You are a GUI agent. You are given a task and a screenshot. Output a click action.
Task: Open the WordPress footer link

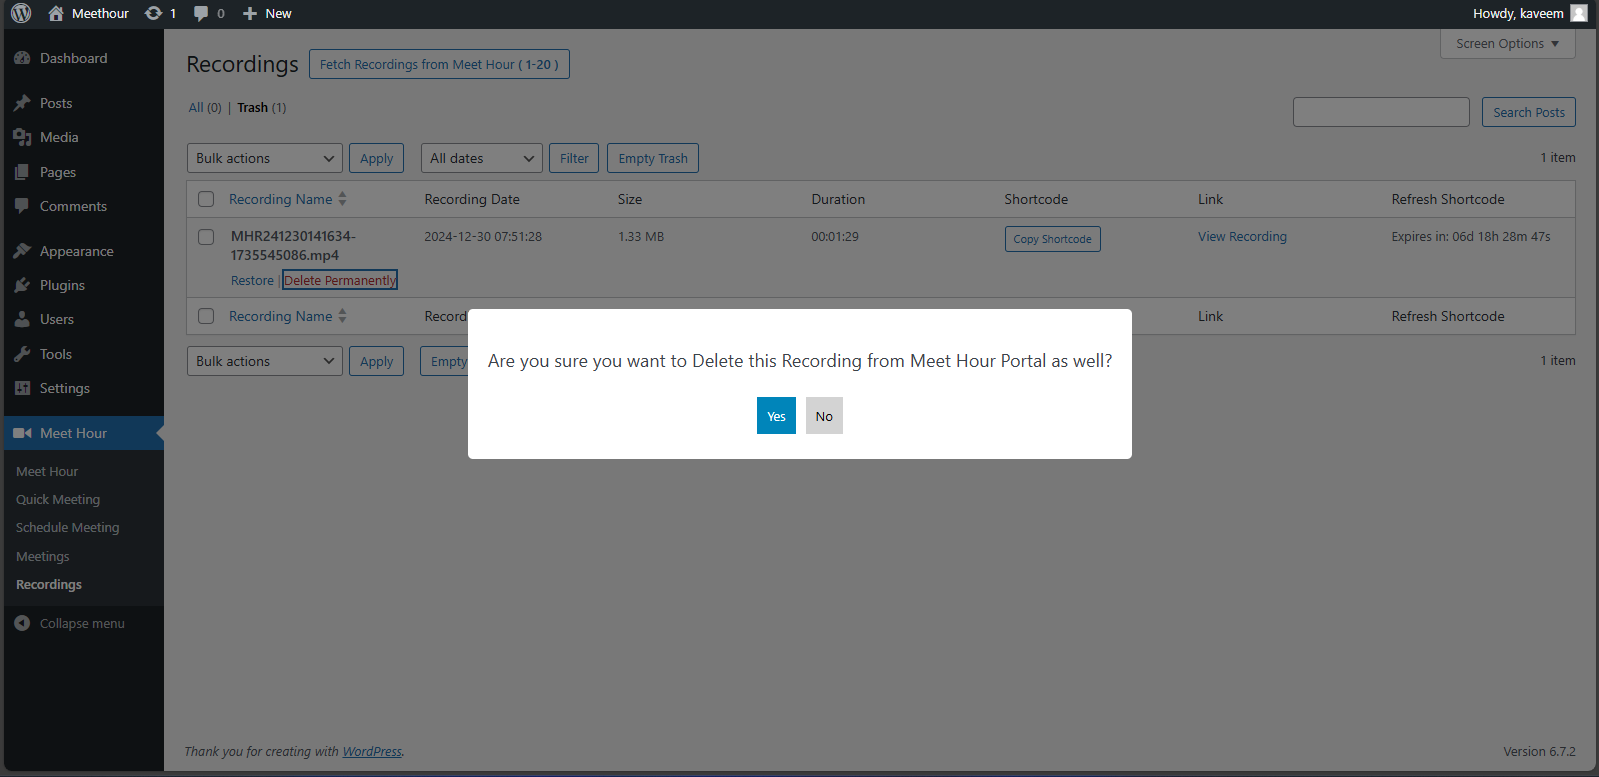click(372, 752)
